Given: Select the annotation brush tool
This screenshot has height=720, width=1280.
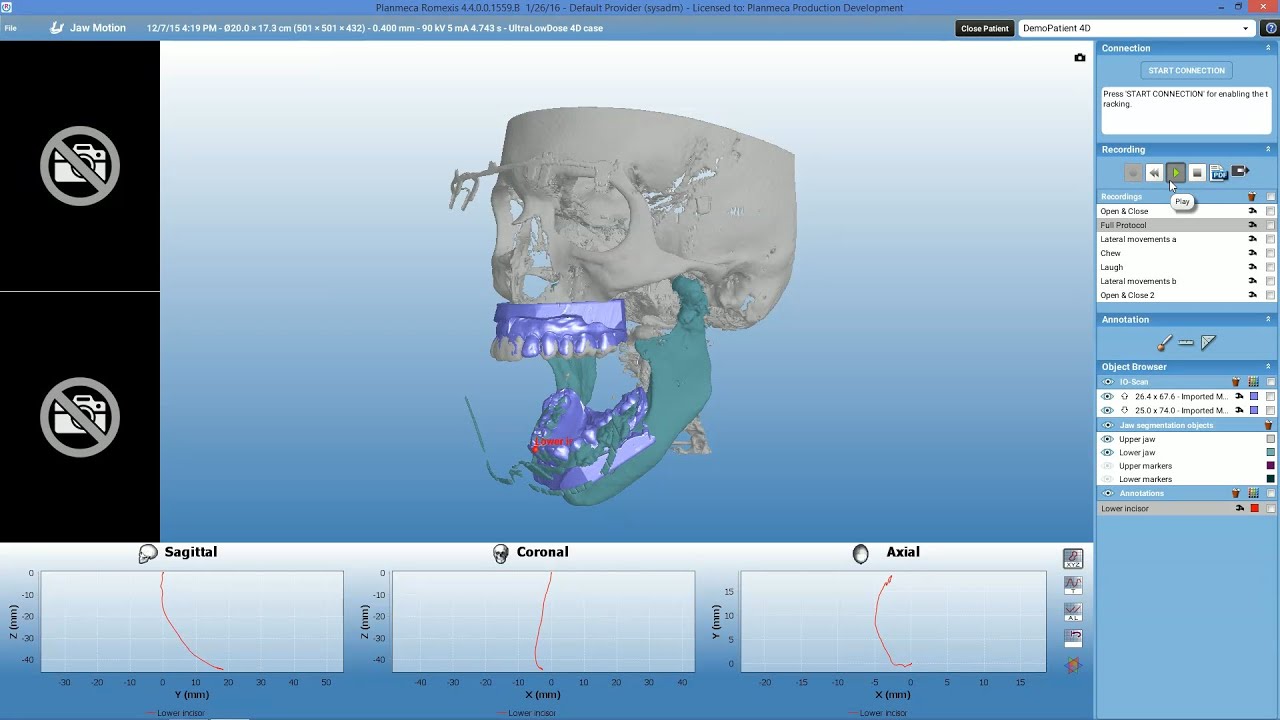Looking at the screenshot, I should coord(1165,343).
